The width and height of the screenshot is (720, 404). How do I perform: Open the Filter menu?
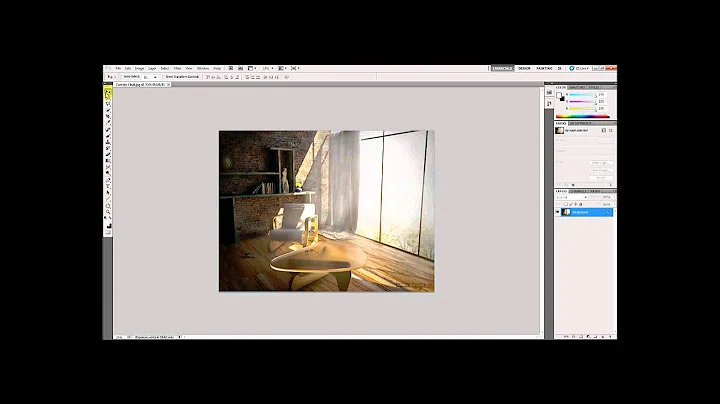(177, 68)
